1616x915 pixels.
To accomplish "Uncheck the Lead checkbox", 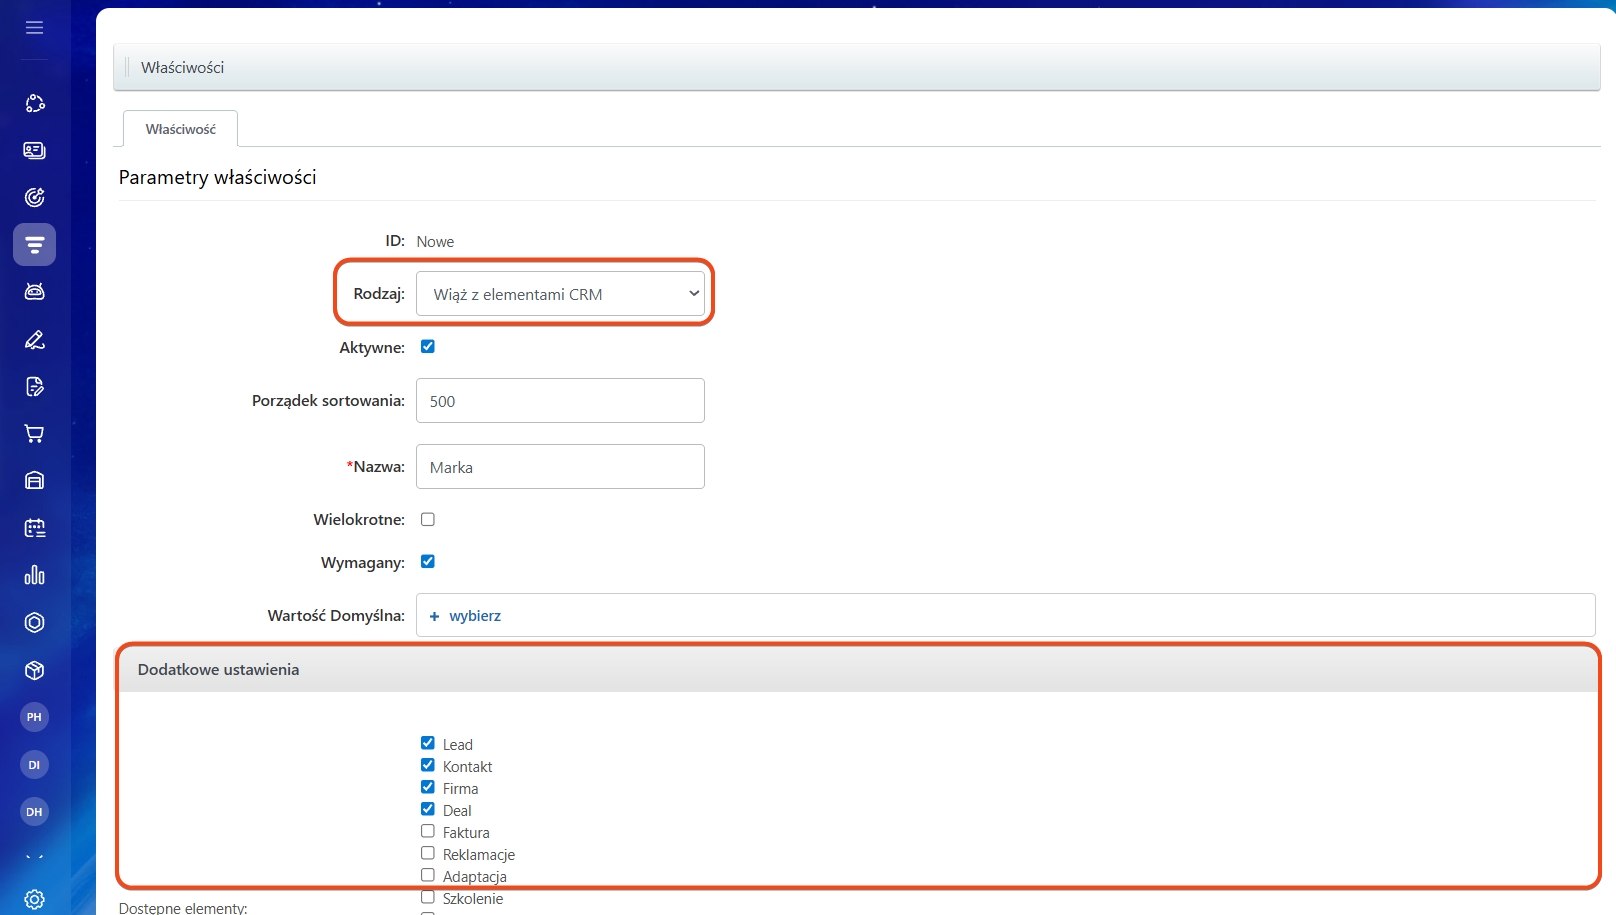I will (x=428, y=743).
